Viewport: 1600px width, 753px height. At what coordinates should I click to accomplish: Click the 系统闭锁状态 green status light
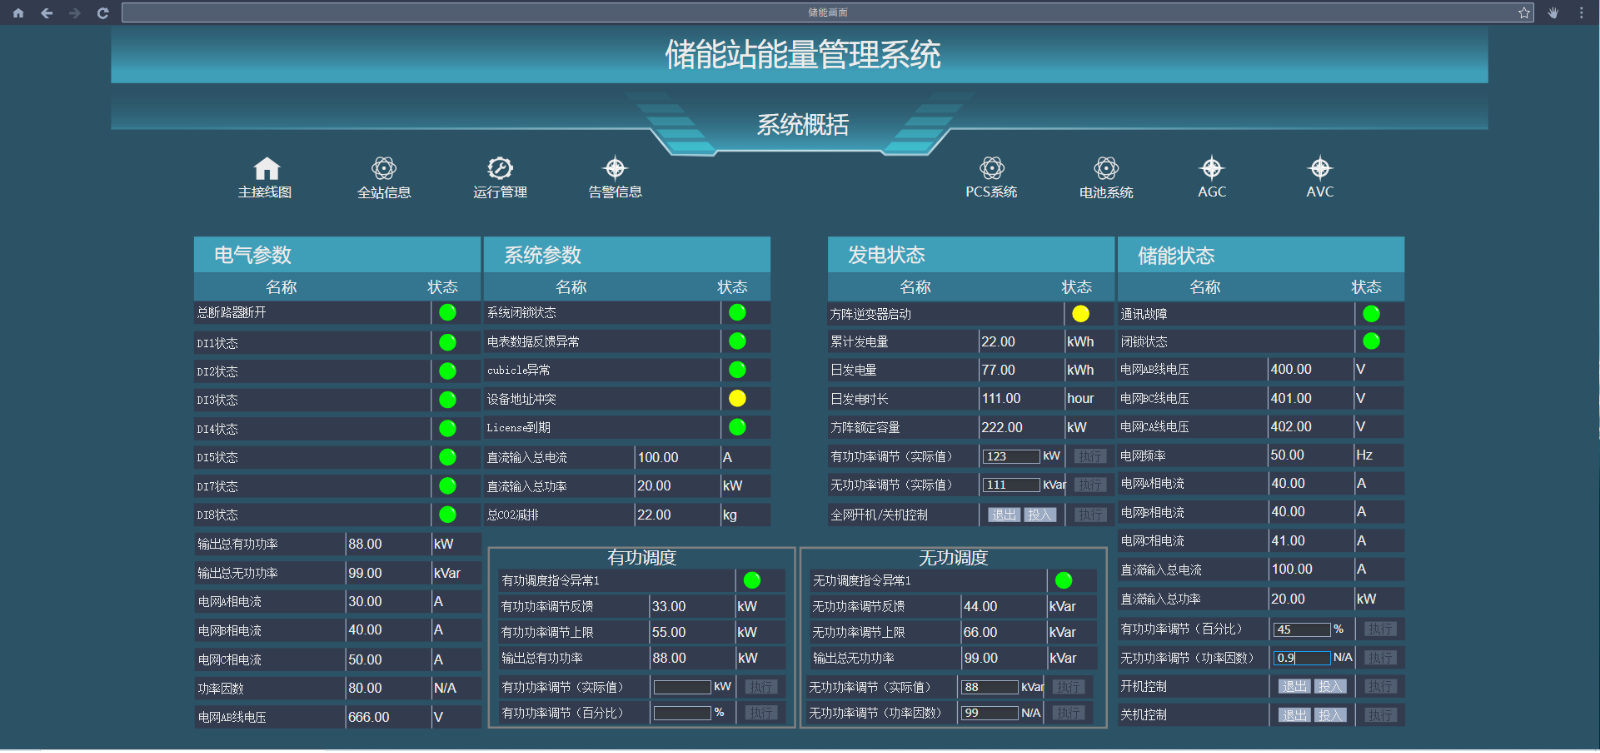[737, 312]
